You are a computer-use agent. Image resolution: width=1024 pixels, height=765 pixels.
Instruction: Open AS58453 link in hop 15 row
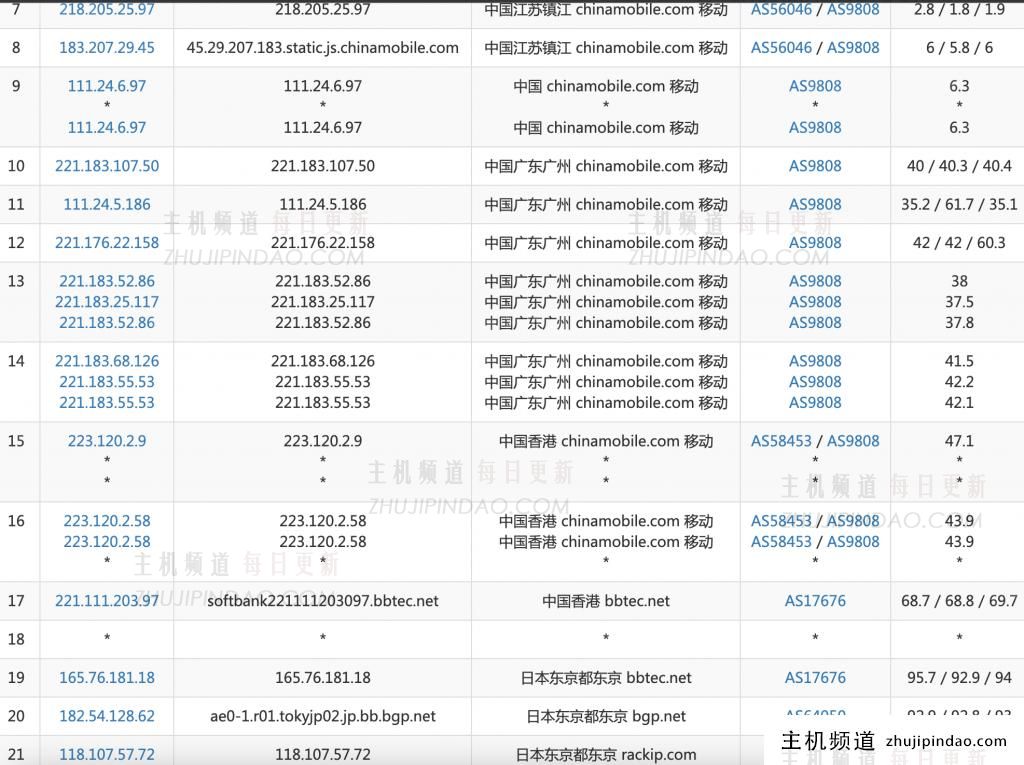pos(781,441)
